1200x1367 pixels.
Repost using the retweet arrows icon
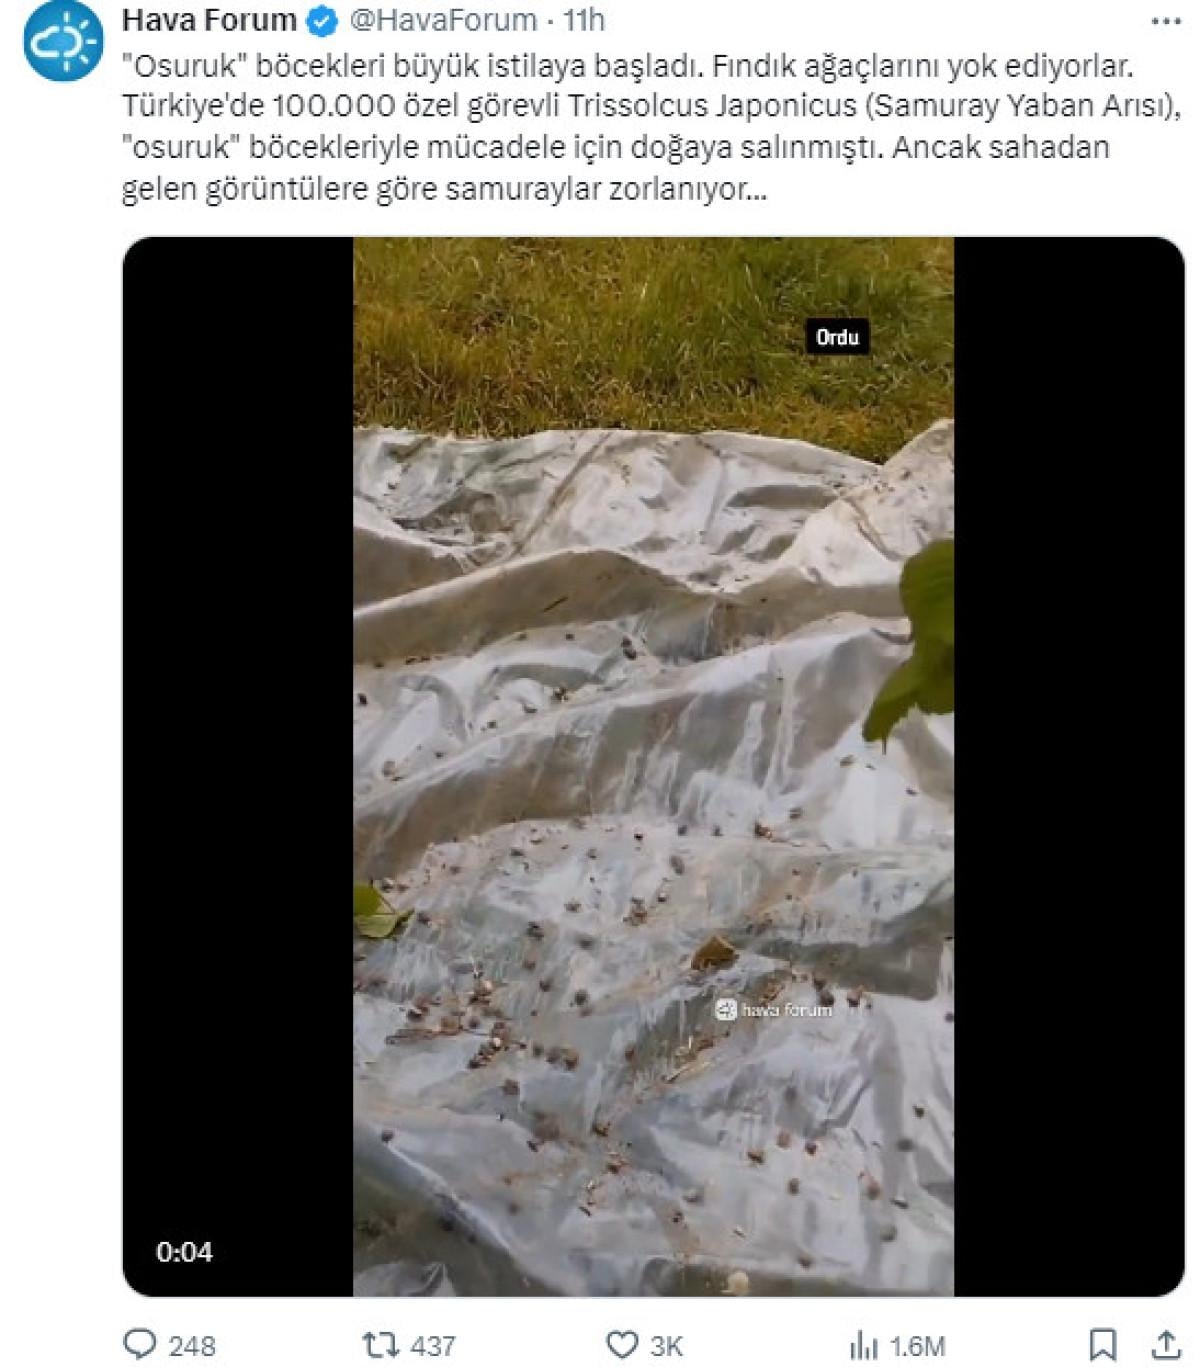click(381, 1344)
